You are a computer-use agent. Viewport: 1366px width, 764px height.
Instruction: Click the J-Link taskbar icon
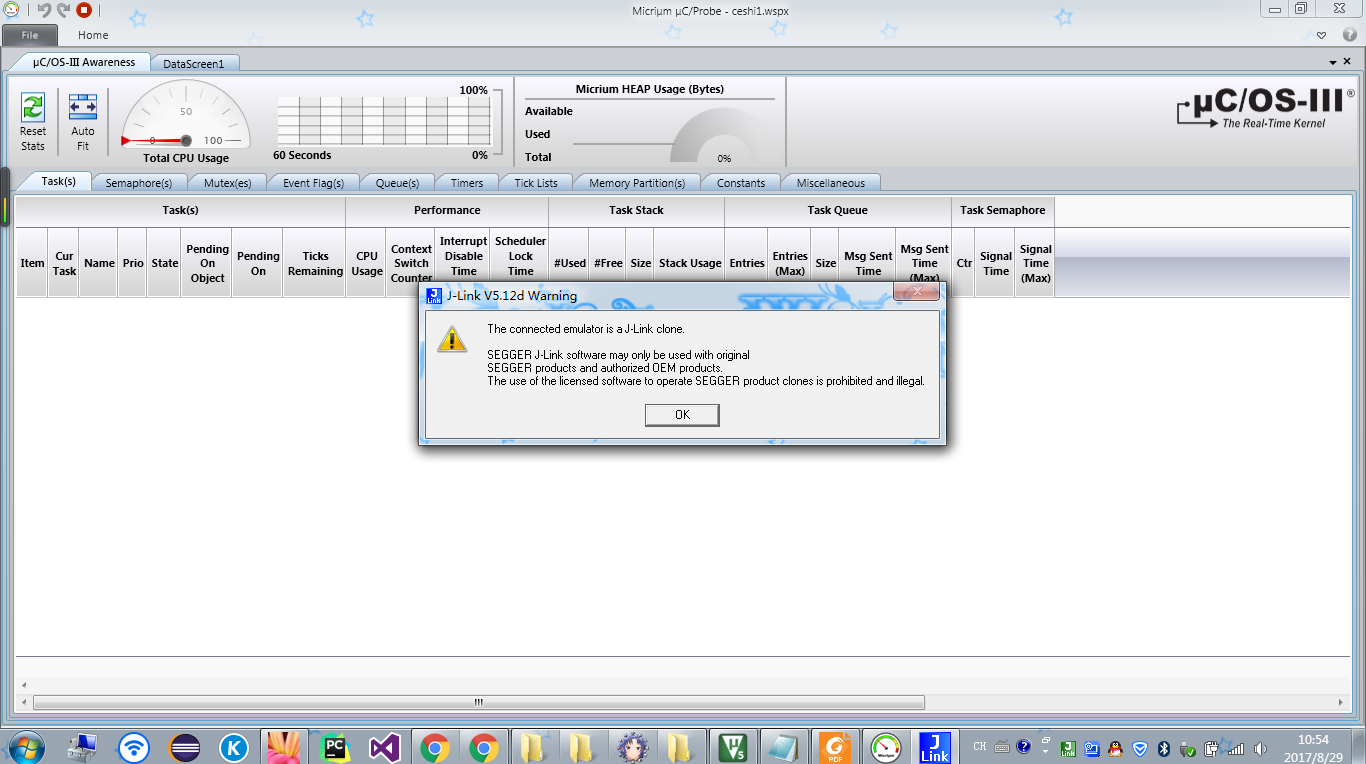tap(935, 746)
